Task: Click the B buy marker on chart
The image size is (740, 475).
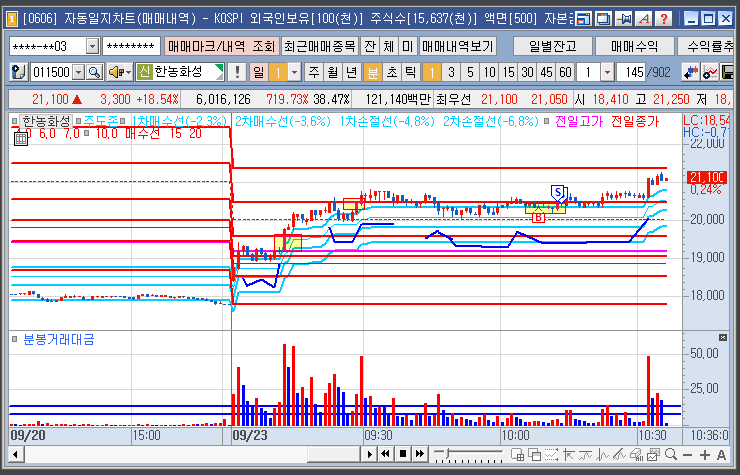Action: click(538, 218)
